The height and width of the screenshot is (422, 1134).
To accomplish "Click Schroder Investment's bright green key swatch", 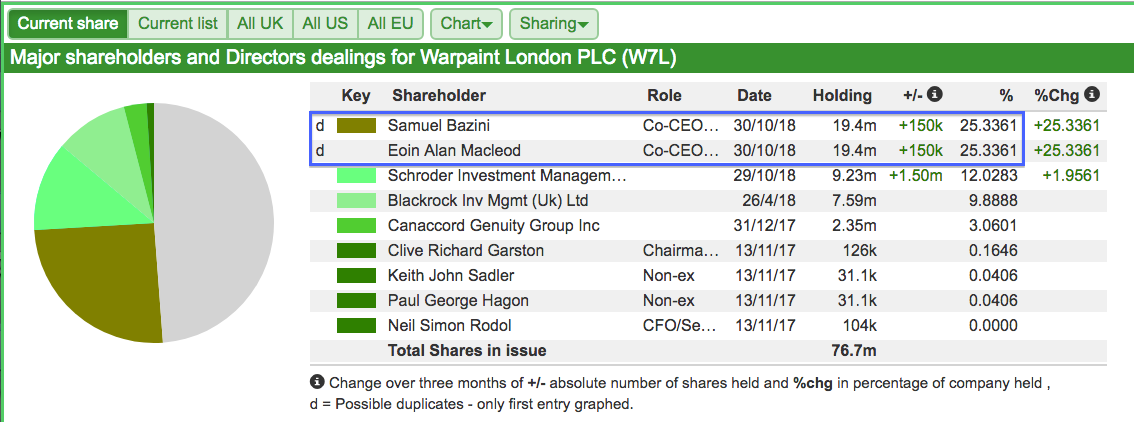I will click(357, 176).
